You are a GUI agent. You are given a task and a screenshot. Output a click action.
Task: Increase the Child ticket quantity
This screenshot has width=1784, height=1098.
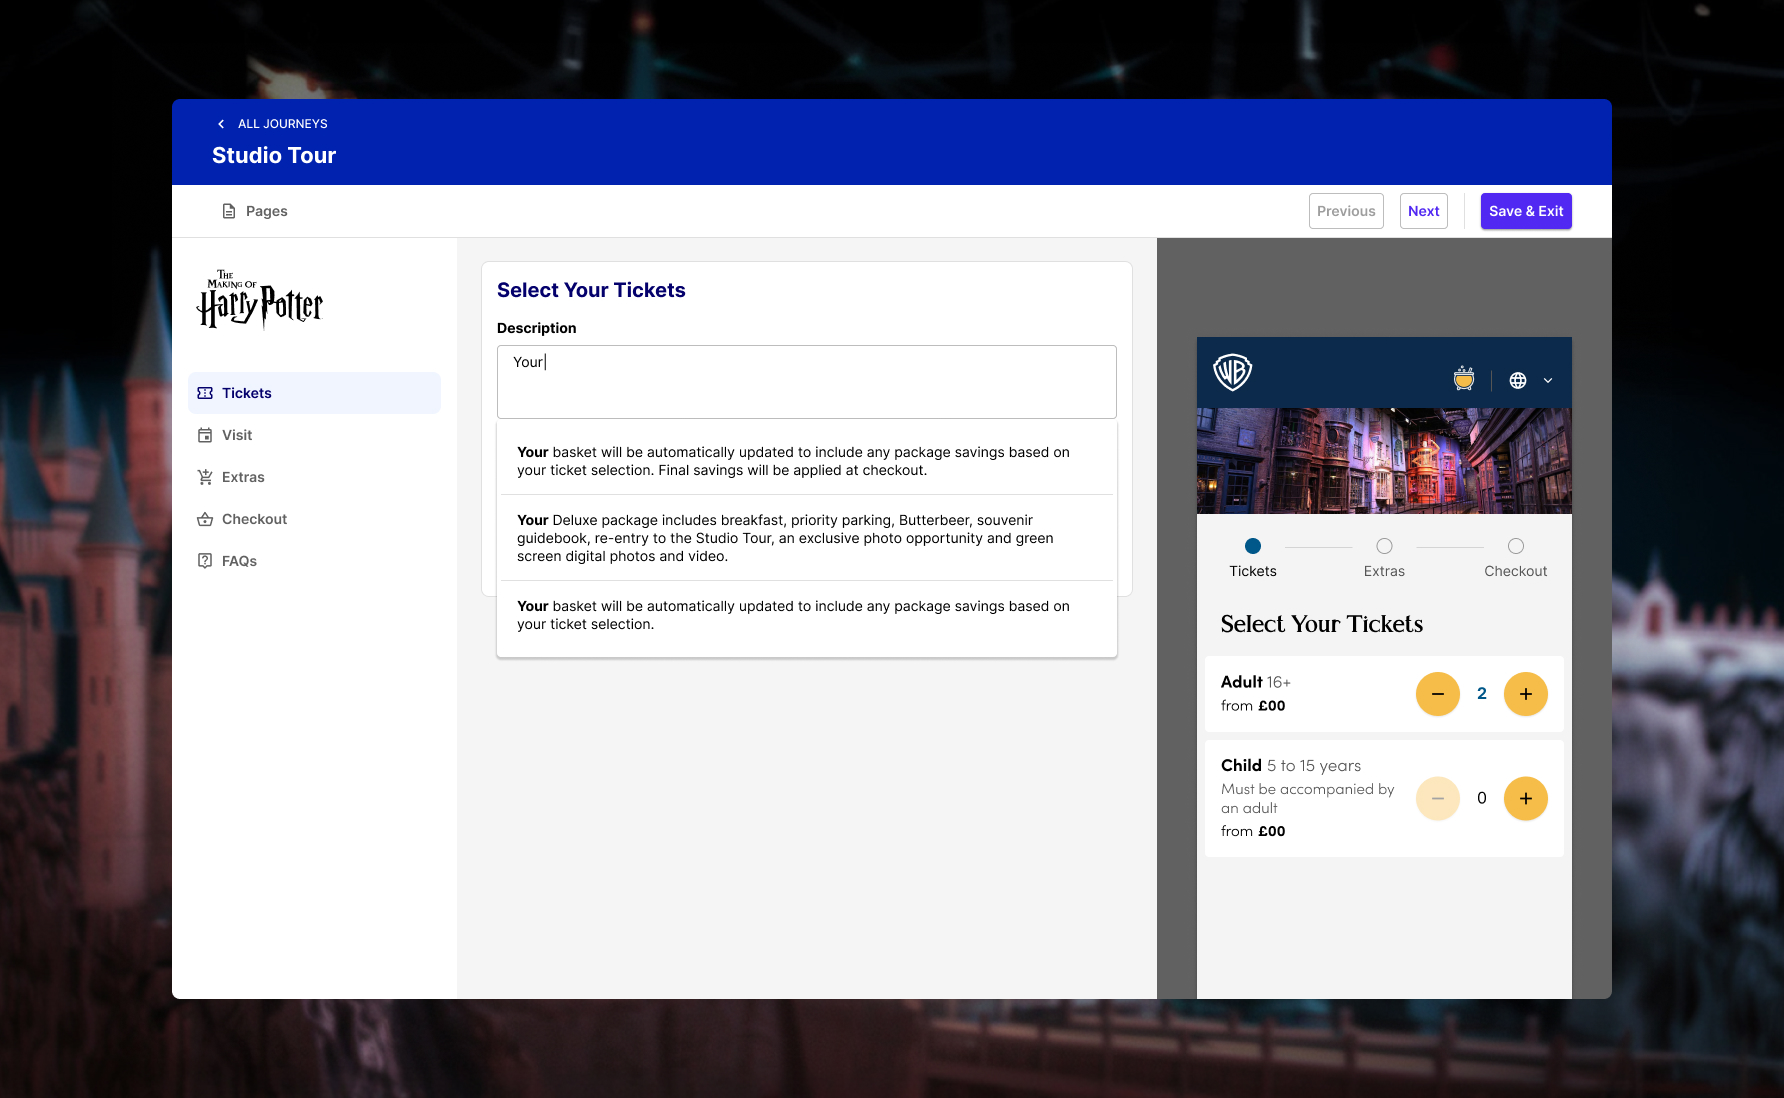tap(1526, 799)
